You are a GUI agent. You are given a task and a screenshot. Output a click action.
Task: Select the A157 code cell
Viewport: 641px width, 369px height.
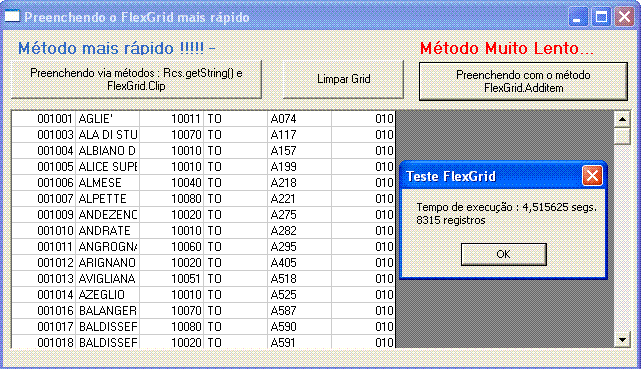(299, 151)
